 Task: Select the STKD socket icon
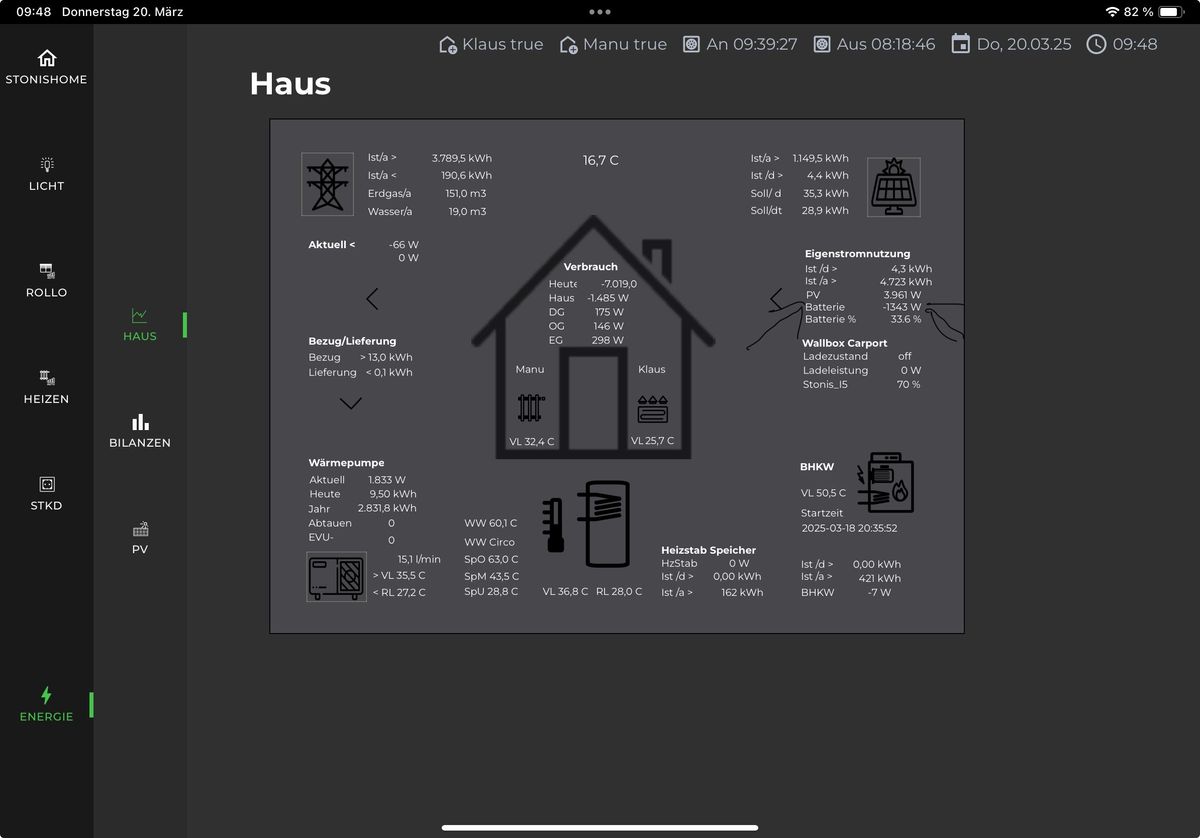(x=46, y=484)
